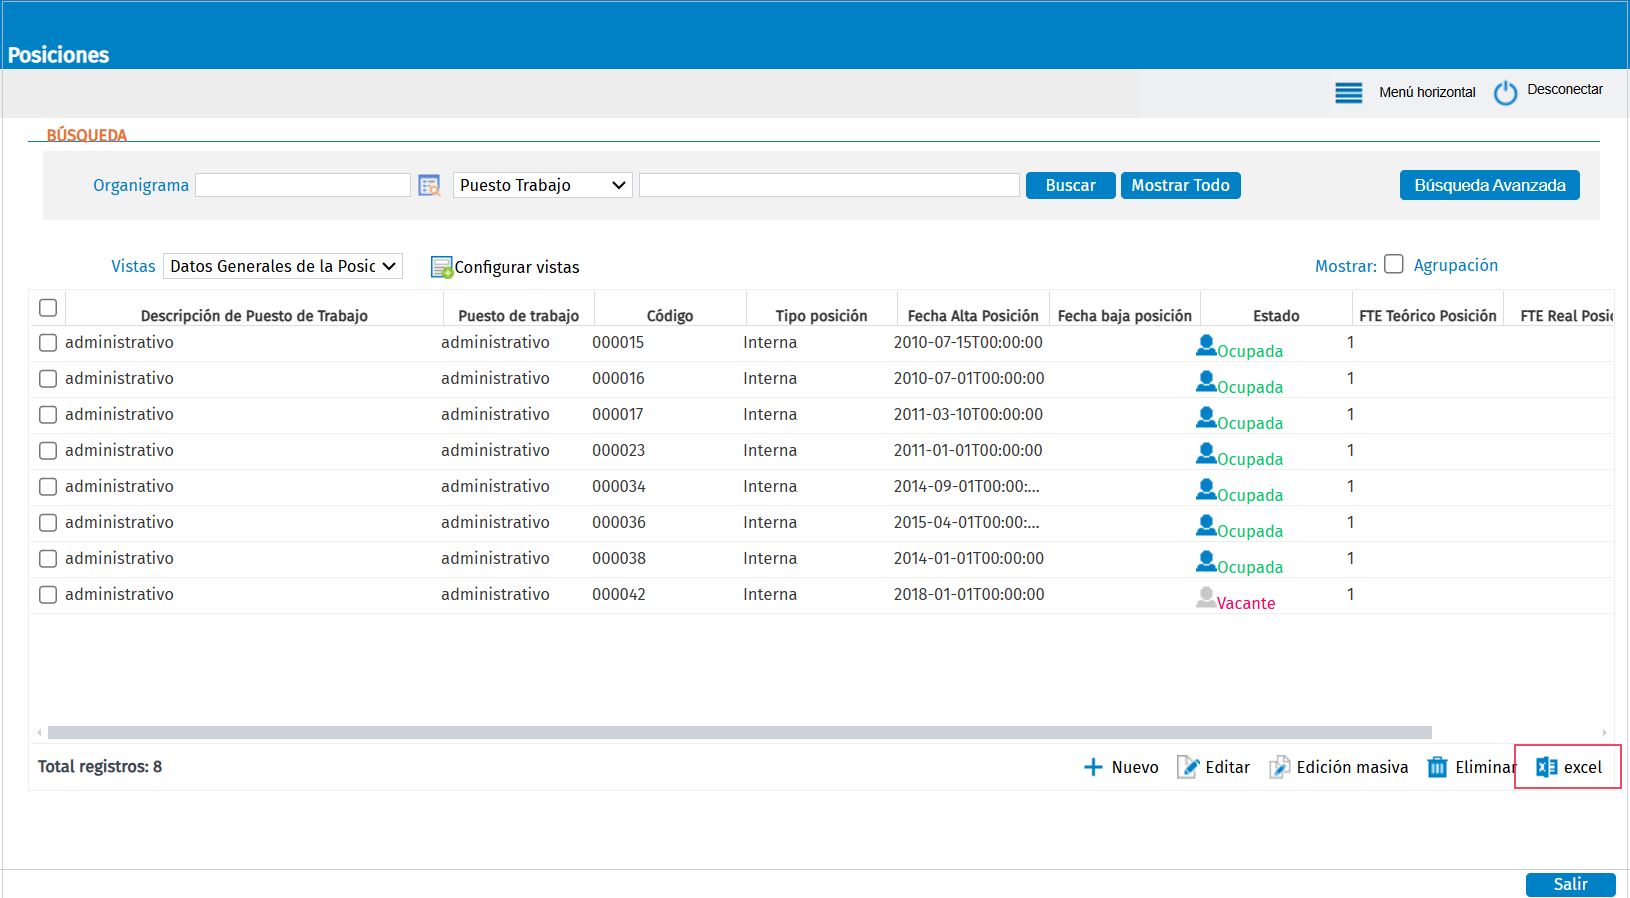Image resolution: width=1630 pixels, height=898 pixels.
Task: Focus the Organigrama input field
Action: tap(303, 185)
